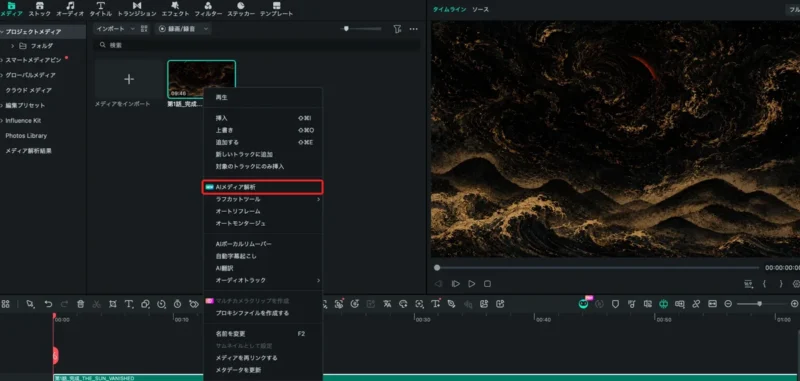Viewport: 800px width, 381px height.
Task: Open the オーディオトラック submenu
Action: [263, 281]
